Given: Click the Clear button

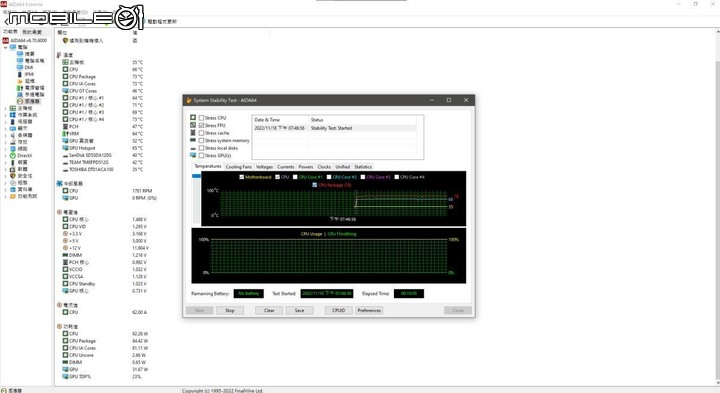Looking at the screenshot, I should (x=269, y=310).
